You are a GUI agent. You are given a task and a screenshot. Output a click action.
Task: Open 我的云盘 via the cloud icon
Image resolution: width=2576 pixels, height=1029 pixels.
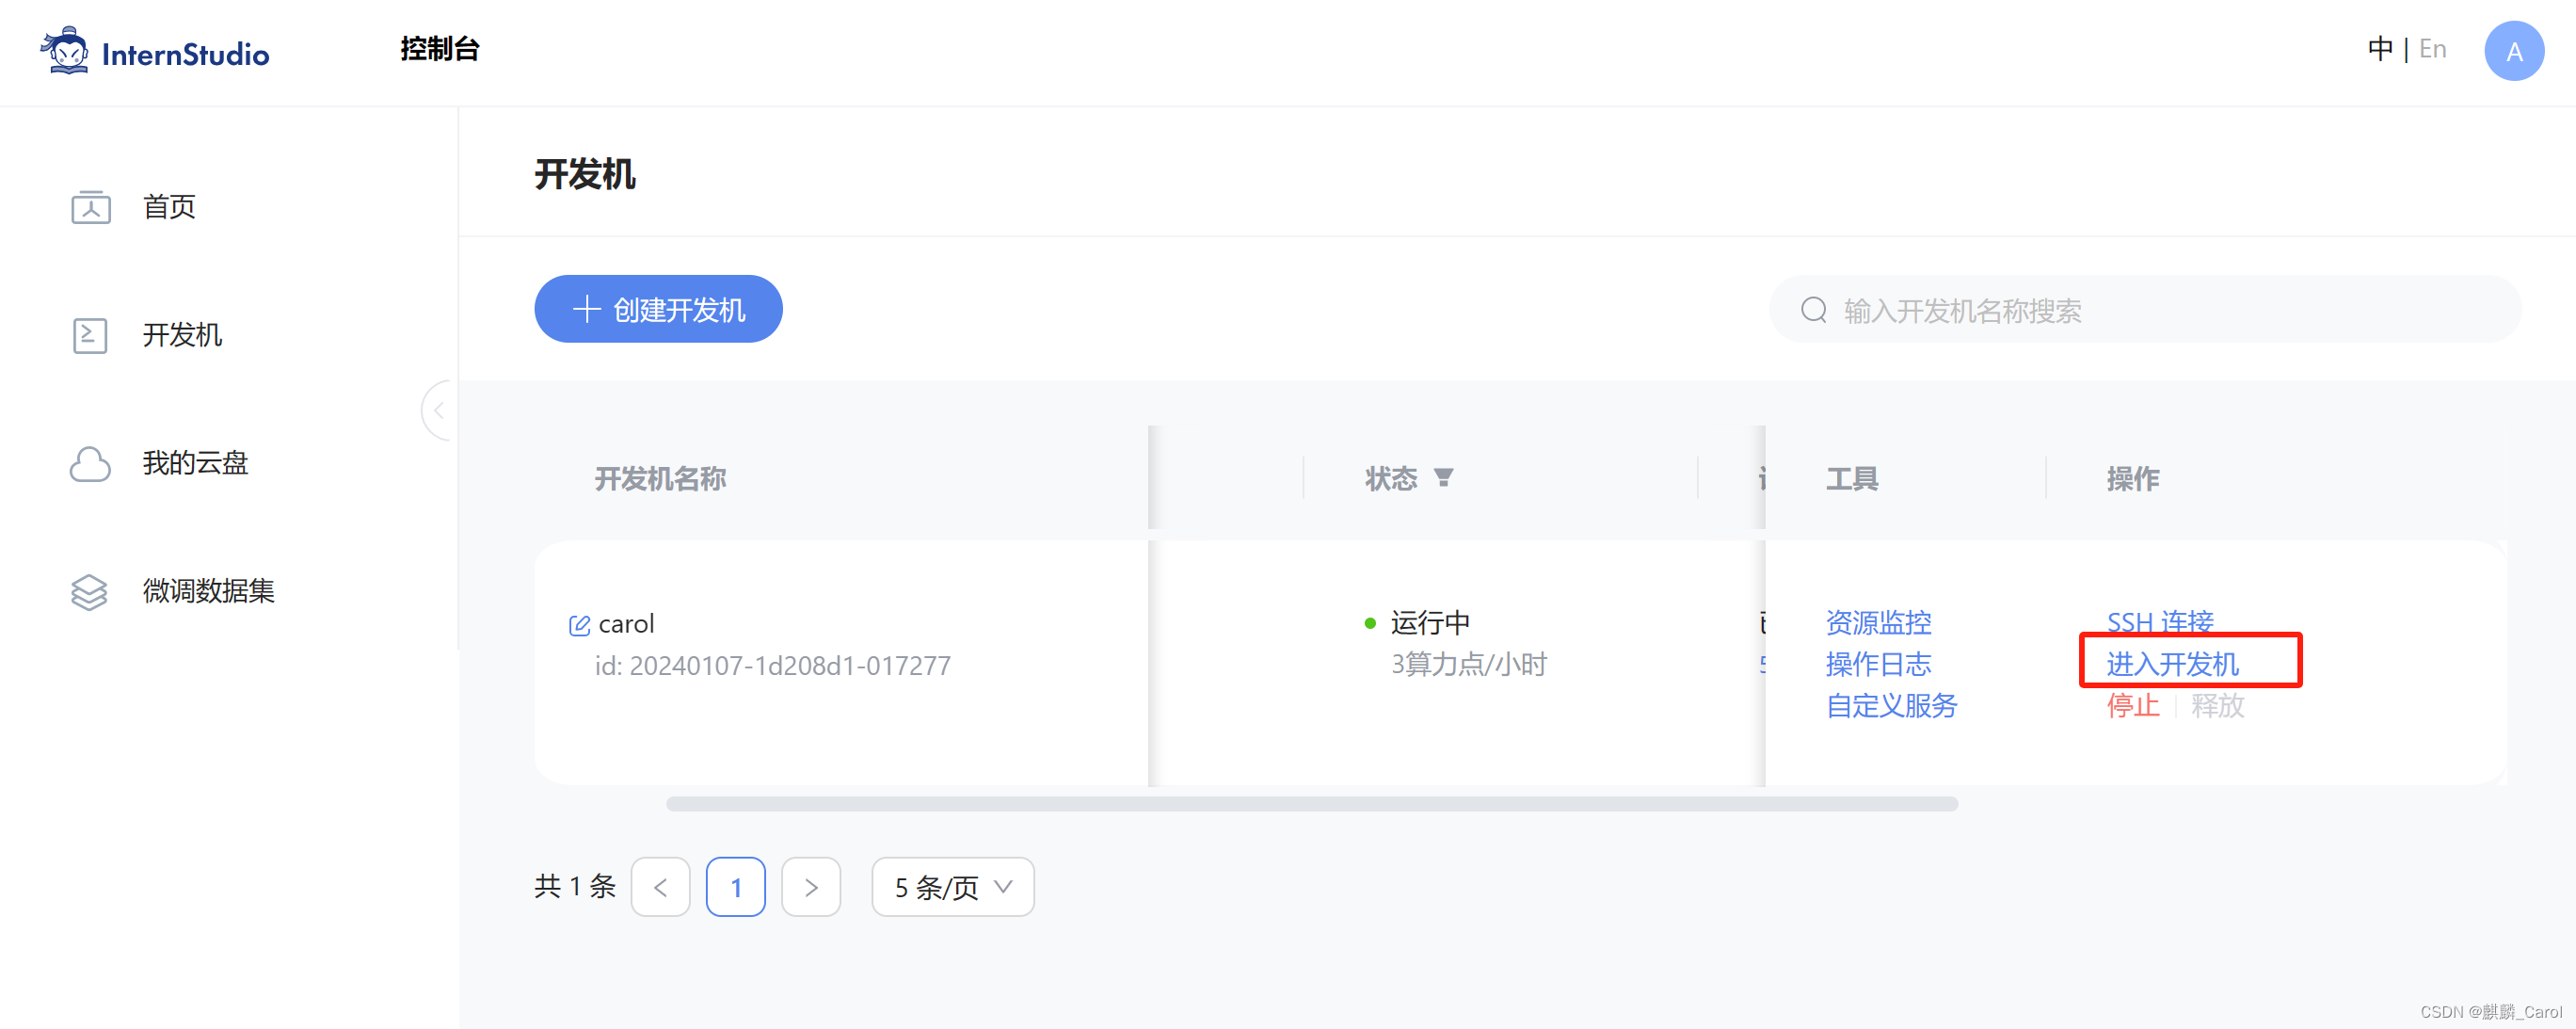coord(91,462)
